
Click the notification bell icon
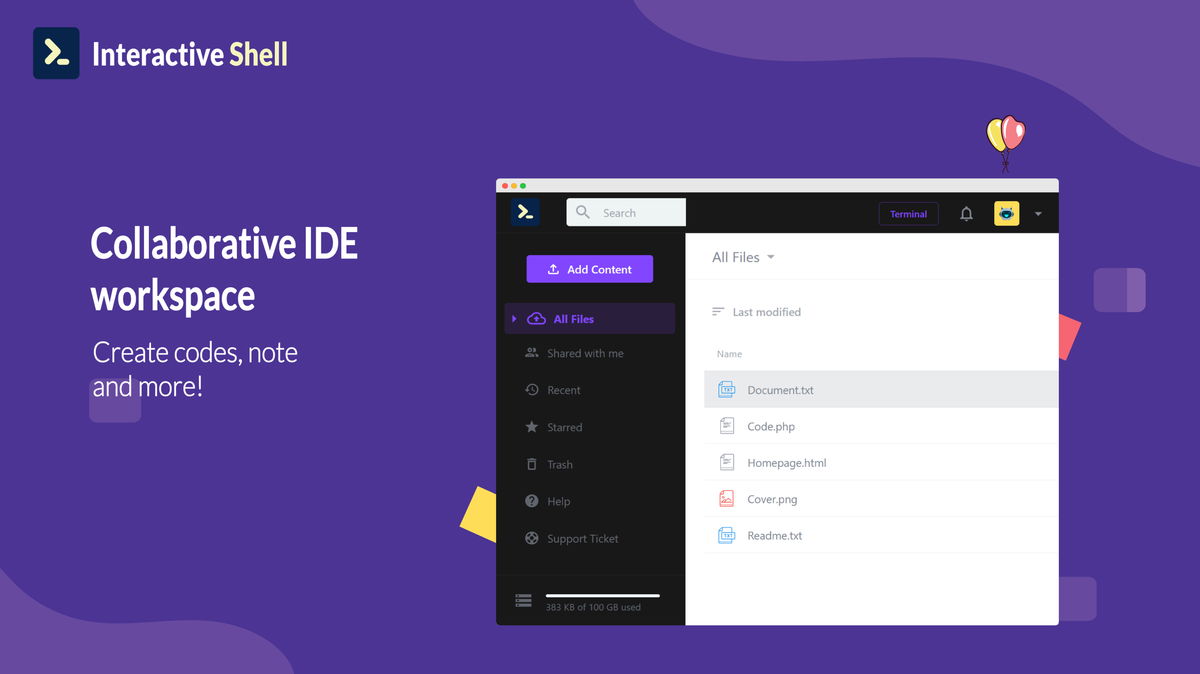tap(966, 213)
